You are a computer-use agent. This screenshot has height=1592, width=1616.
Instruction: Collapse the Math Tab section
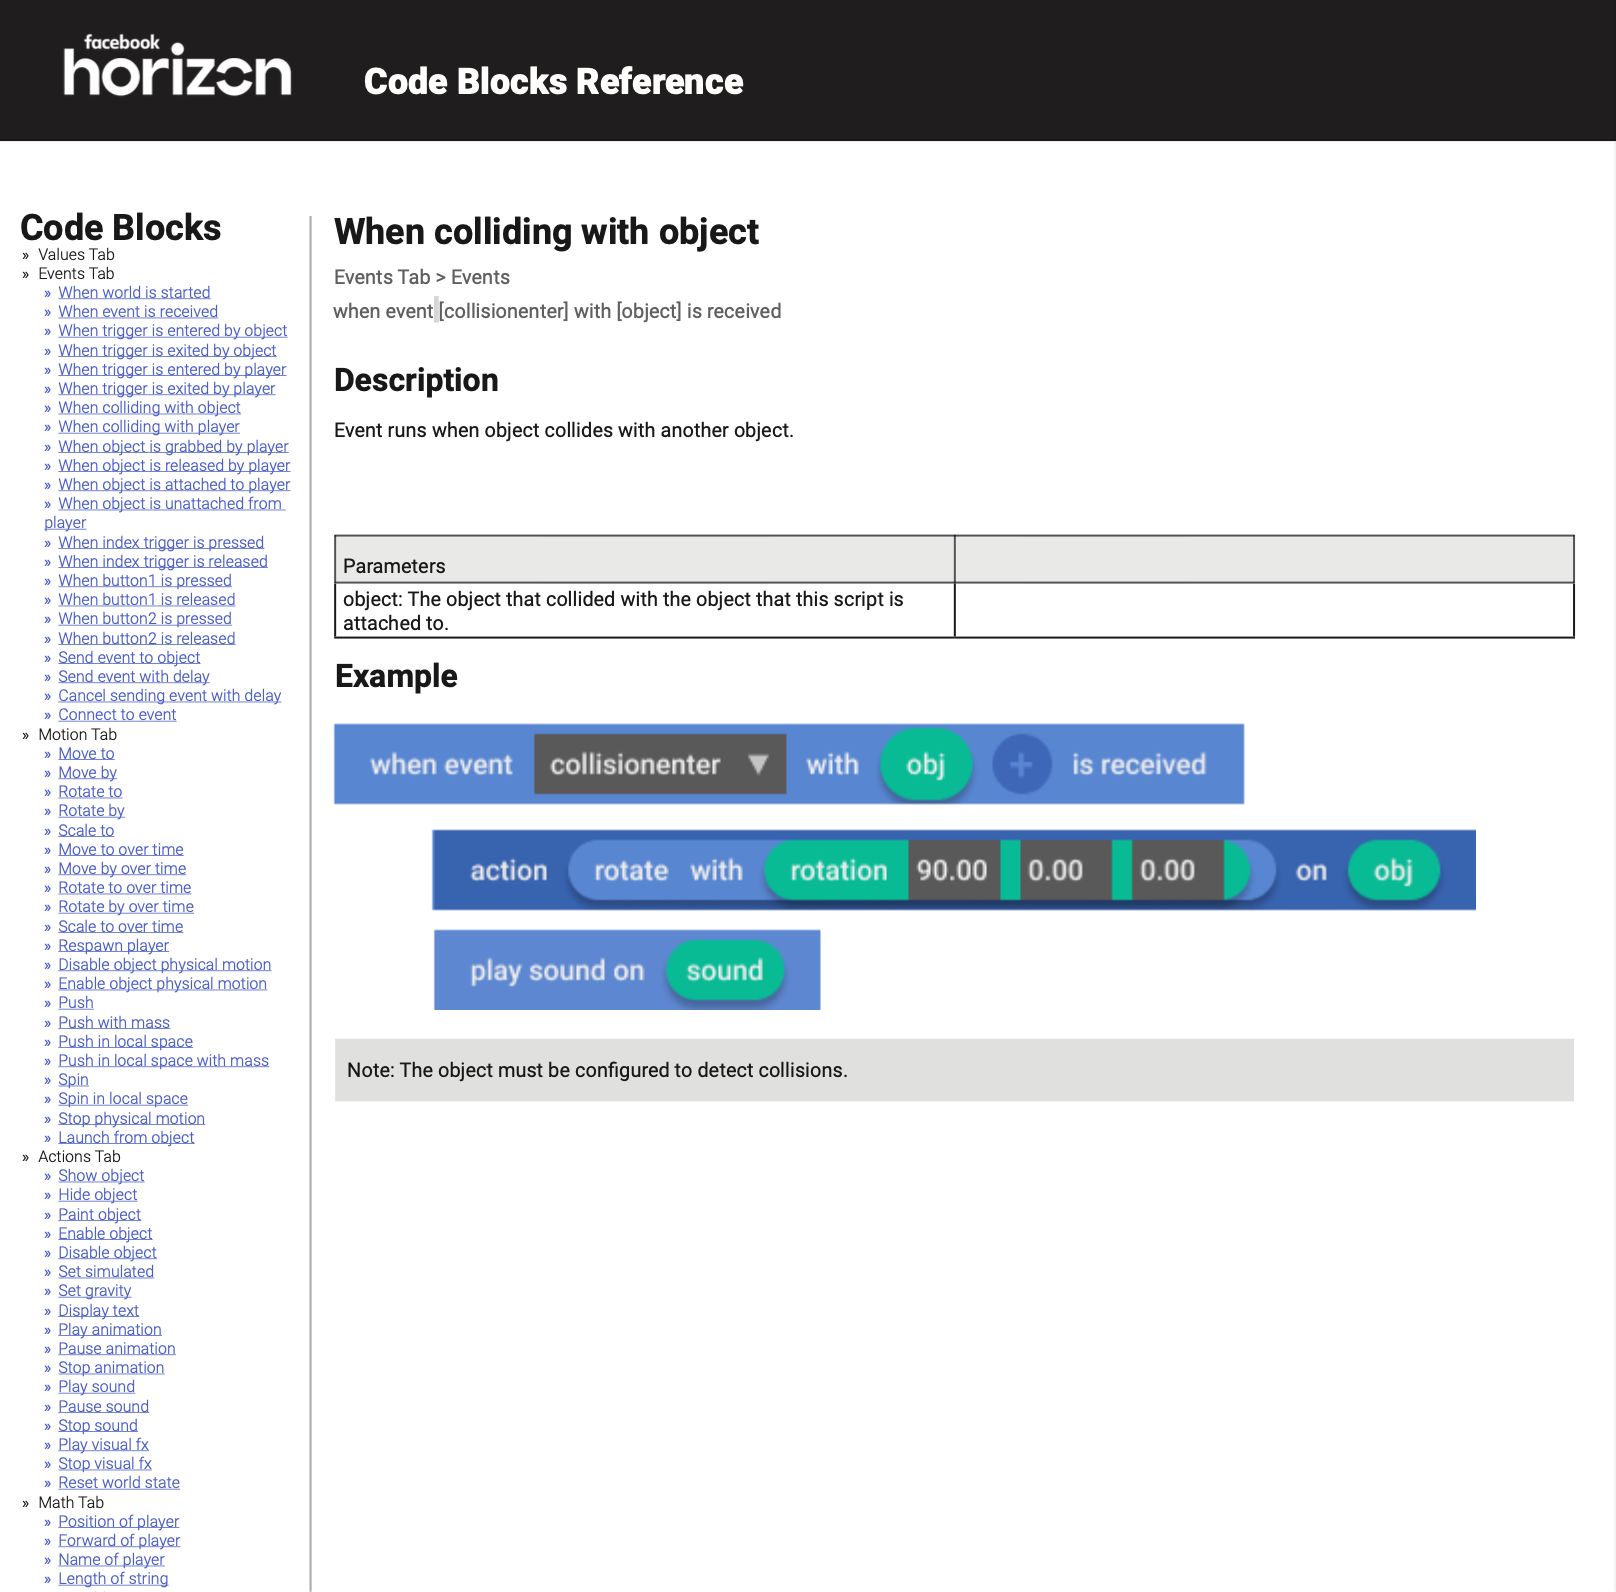[x=71, y=1502]
